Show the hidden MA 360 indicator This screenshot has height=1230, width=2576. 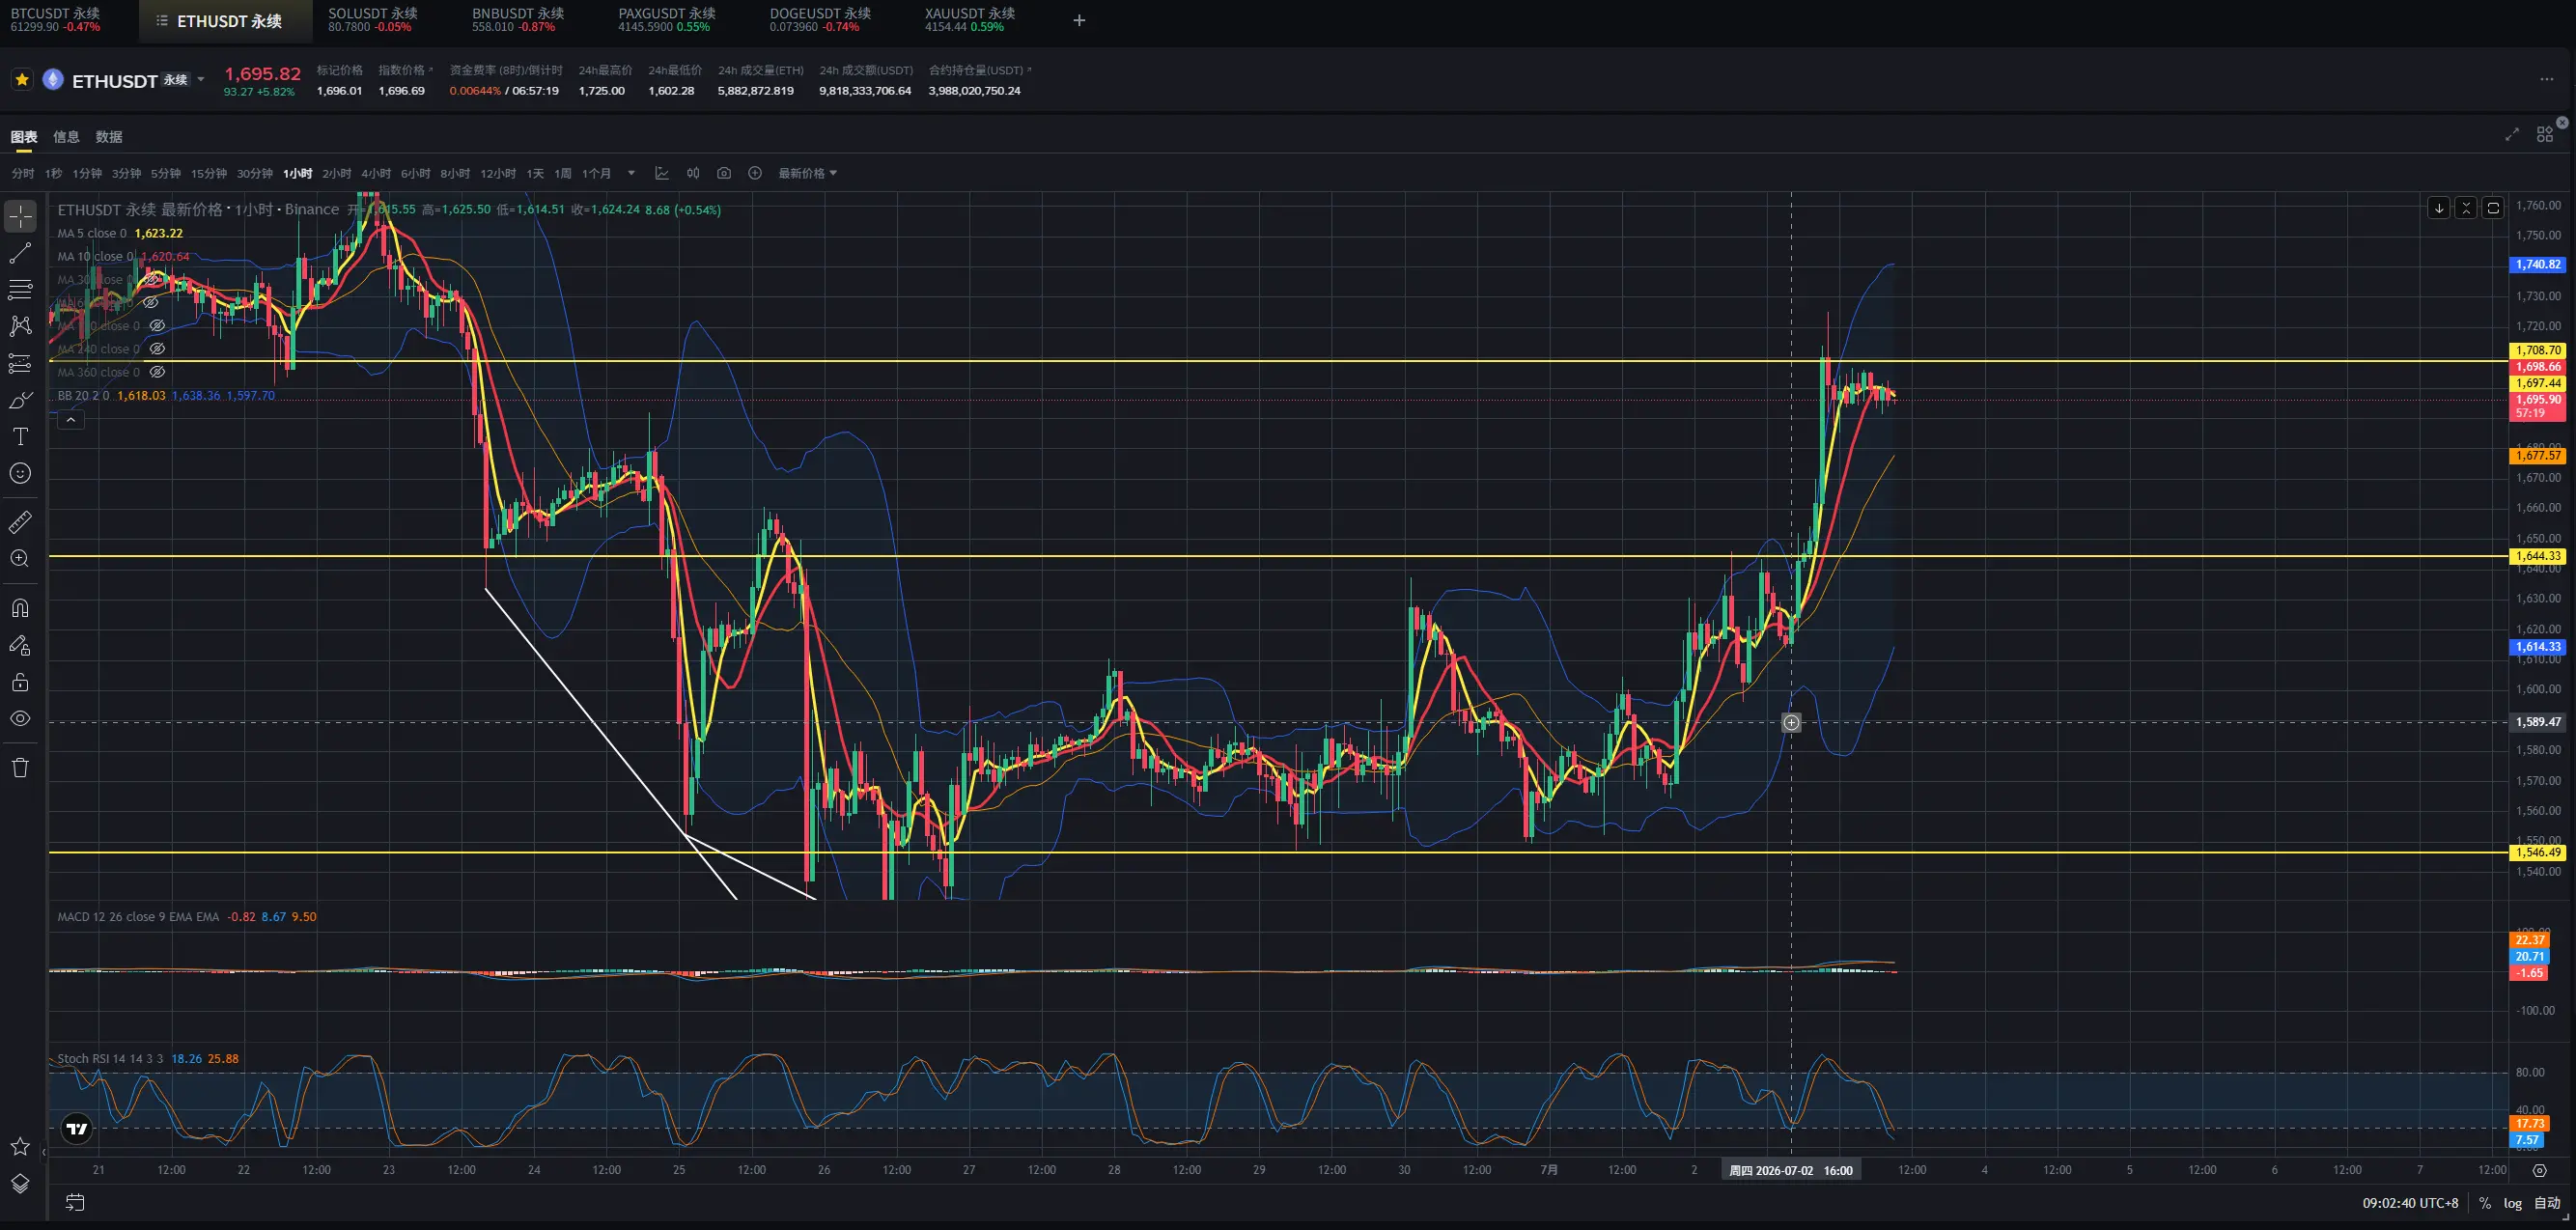click(157, 372)
